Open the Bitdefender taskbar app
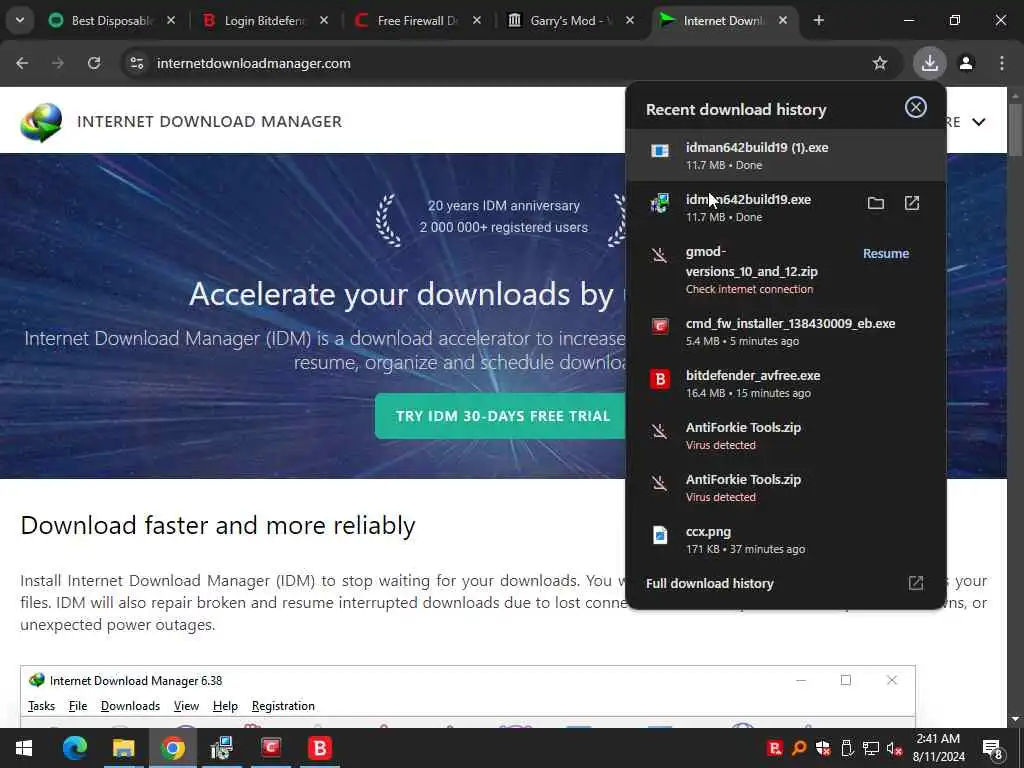Image resolution: width=1024 pixels, height=768 pixels. point(320,748)
